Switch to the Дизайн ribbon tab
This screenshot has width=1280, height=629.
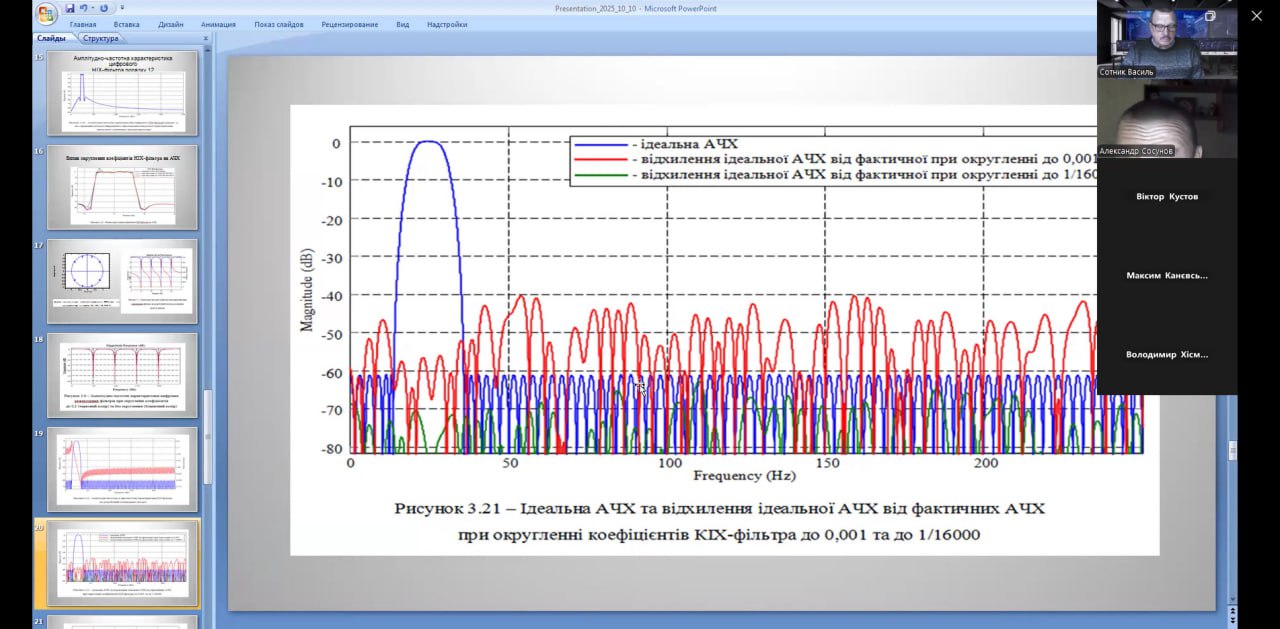pyautogui.click(x=170, y=24)
